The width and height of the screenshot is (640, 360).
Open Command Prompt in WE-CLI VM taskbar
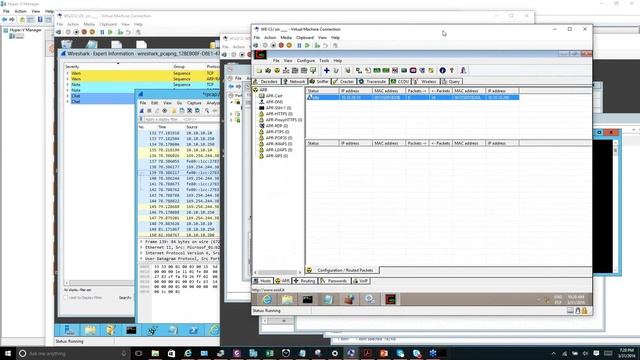coord(307,300)
